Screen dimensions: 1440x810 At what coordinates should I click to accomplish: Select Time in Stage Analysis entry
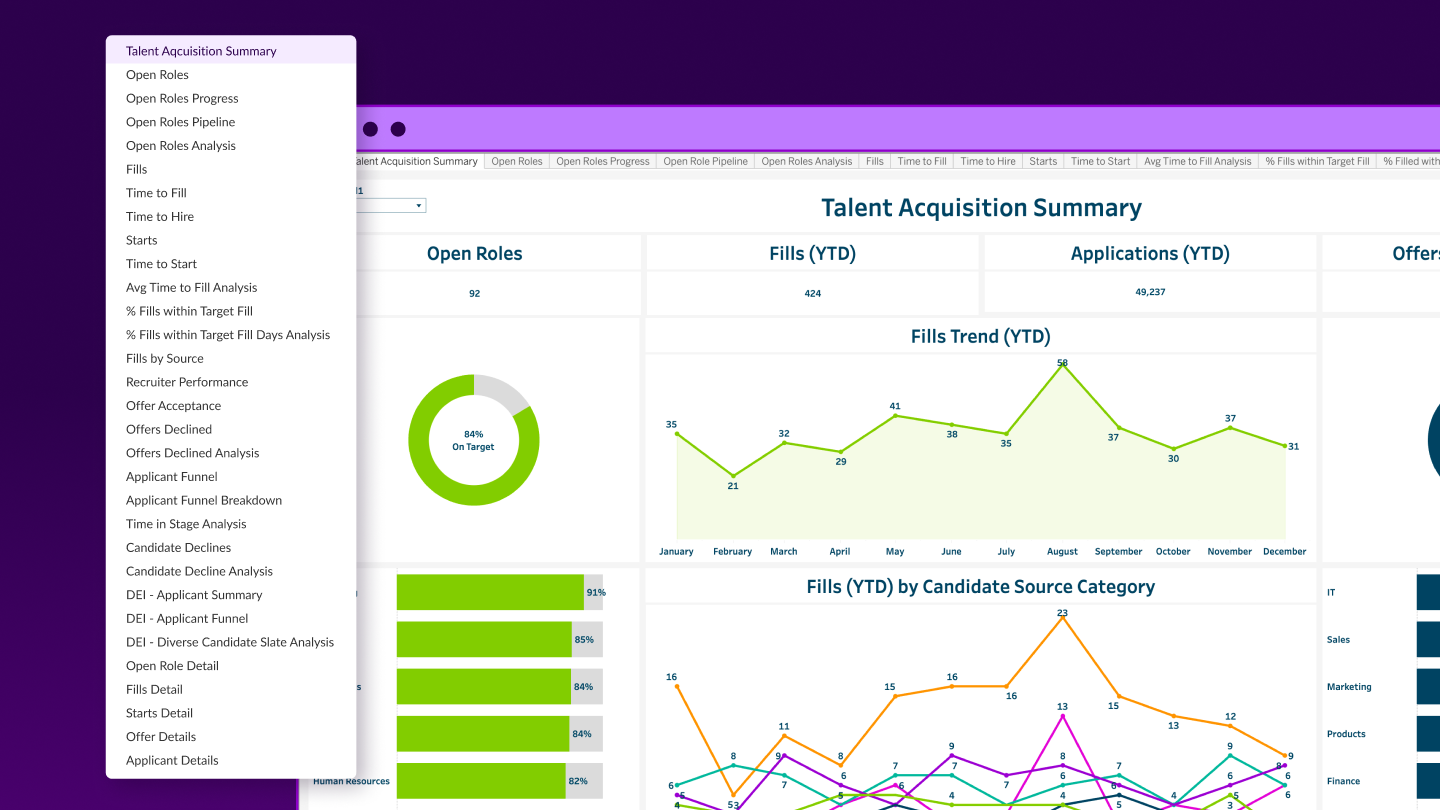coord(186,524)
